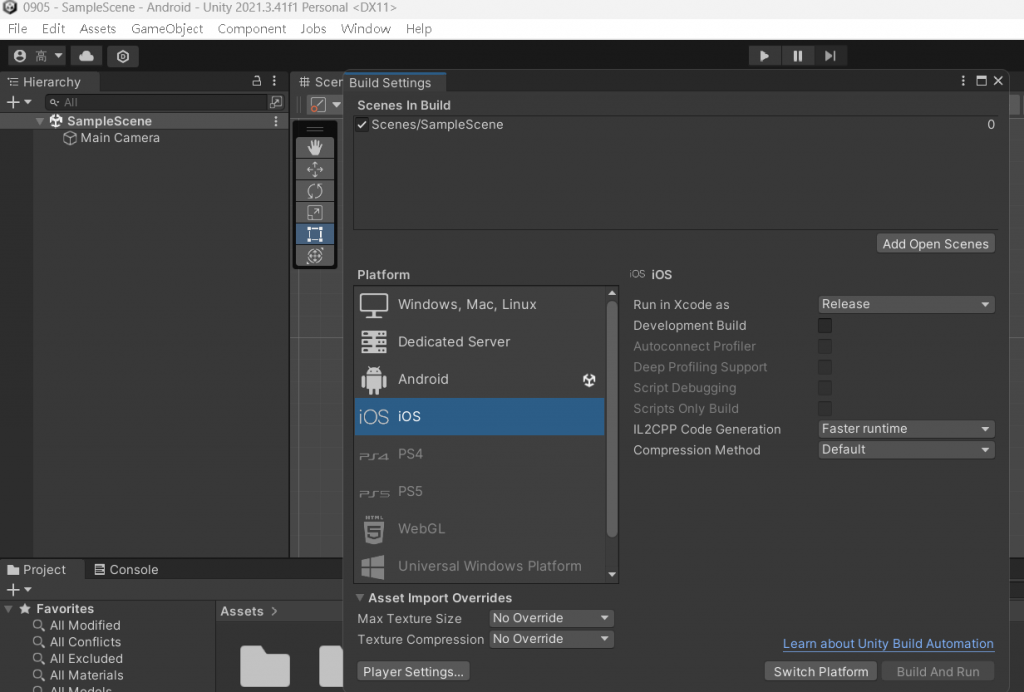
Task: Select Main Camera in Hierarchy
Action: tap(120, 138)
